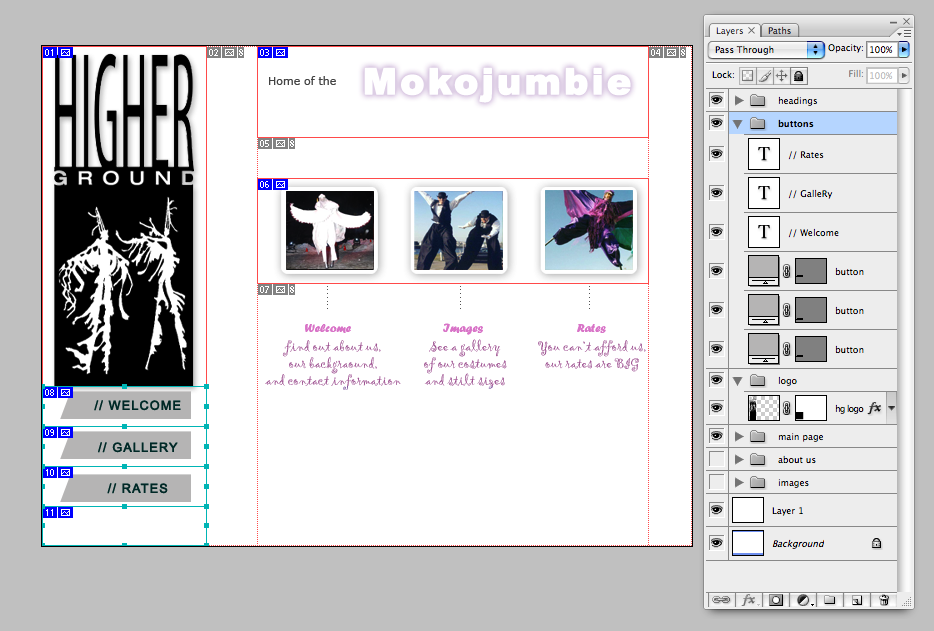
Task: Open the Opacity slider arrow
Action: [904, 49]
